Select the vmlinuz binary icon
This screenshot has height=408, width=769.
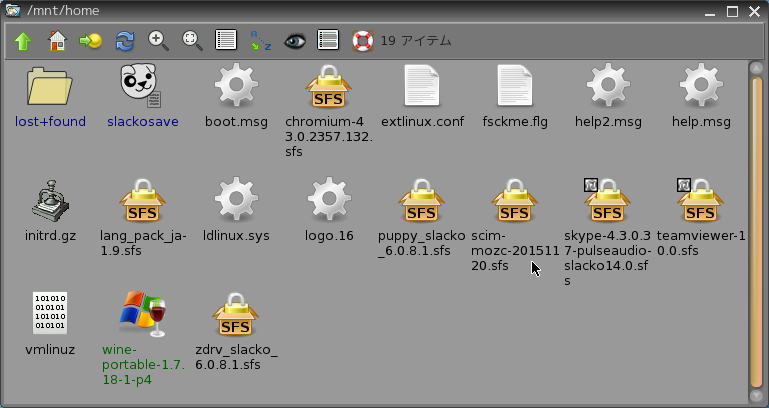click(50, 313)
